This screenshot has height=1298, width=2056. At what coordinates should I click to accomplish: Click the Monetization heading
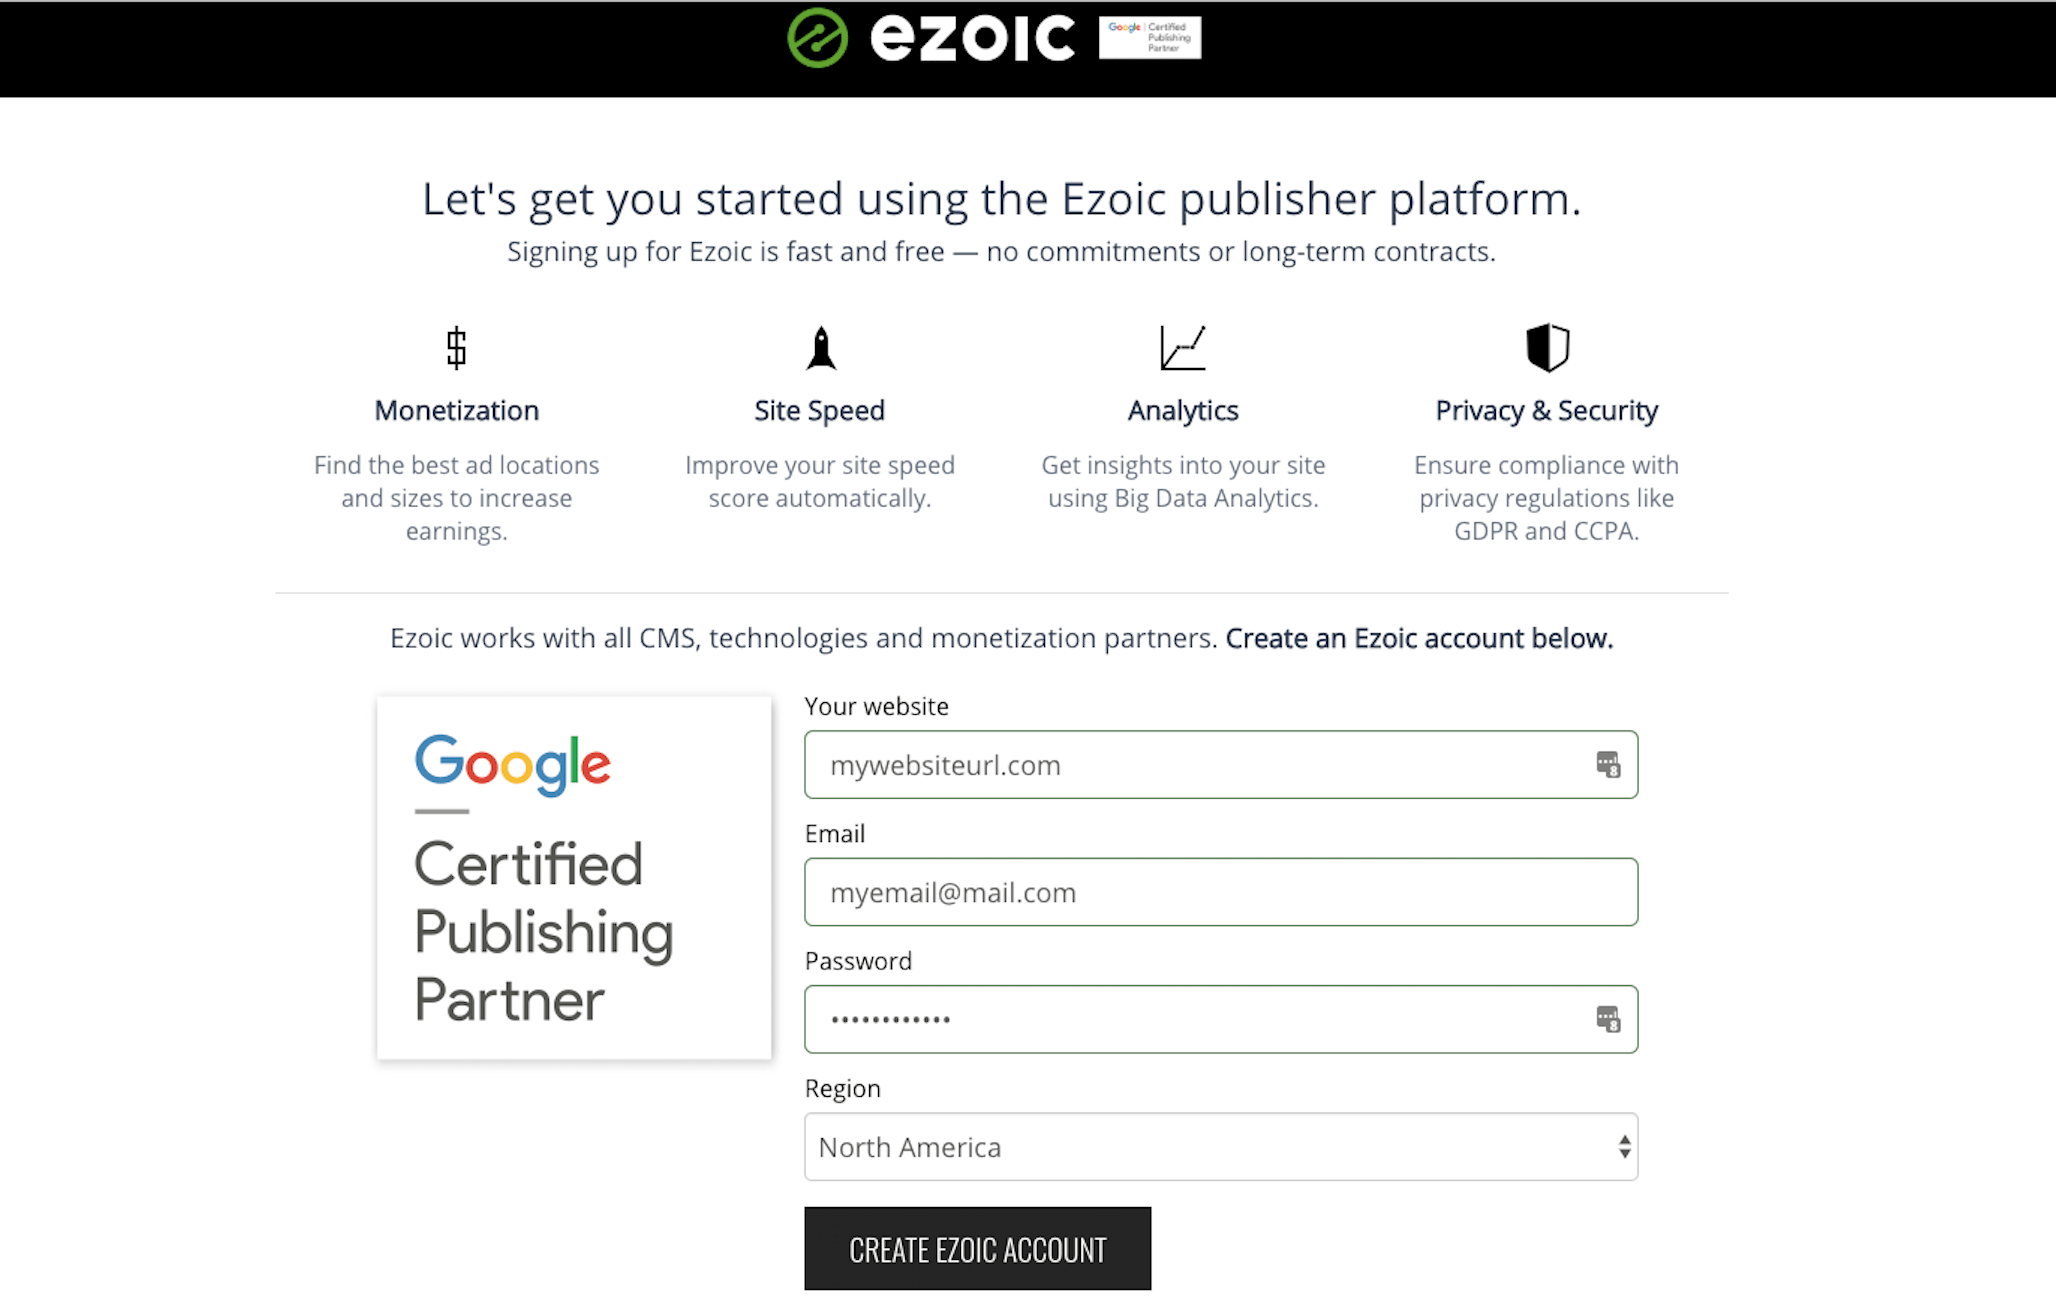click(456, 411)
